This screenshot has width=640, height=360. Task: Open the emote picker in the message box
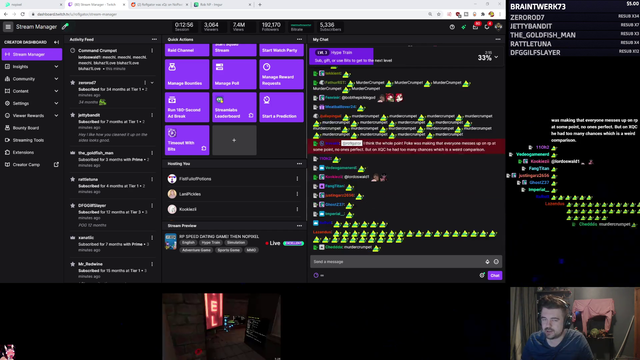pyautogui.click(x=496, y=262)
